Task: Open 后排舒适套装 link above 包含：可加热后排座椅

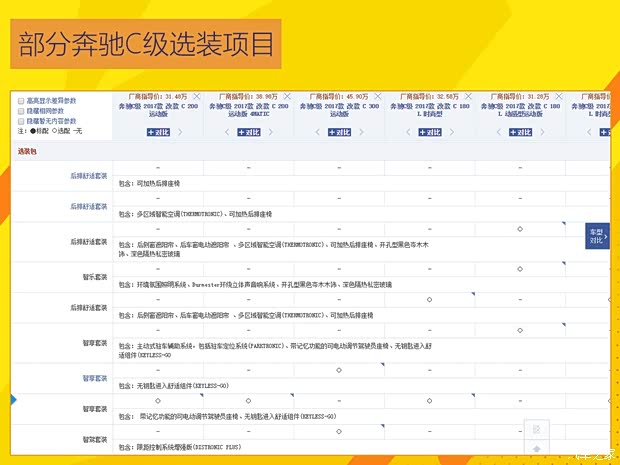Action: (89, 176)
